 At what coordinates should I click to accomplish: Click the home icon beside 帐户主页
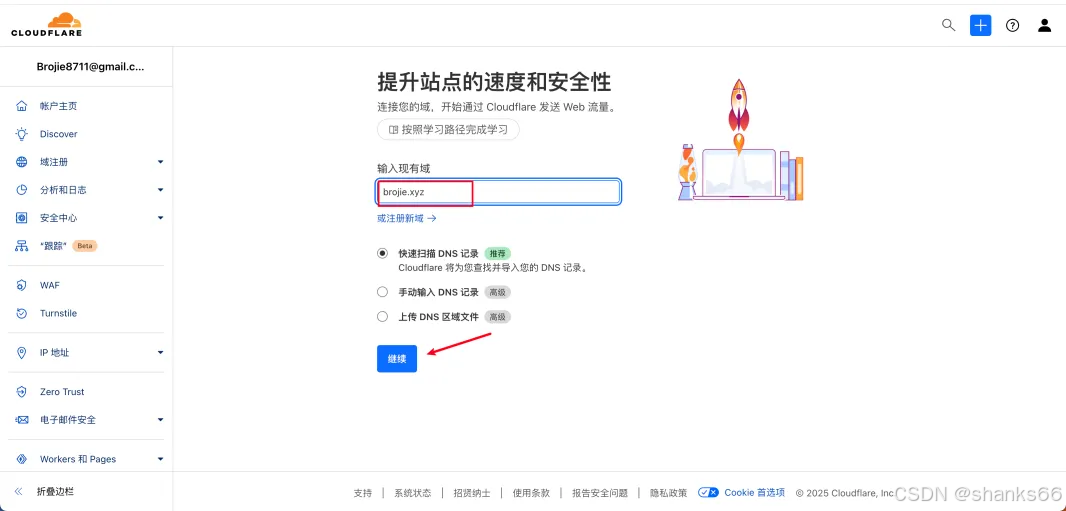pyautogui.click(x=22, y=106)
